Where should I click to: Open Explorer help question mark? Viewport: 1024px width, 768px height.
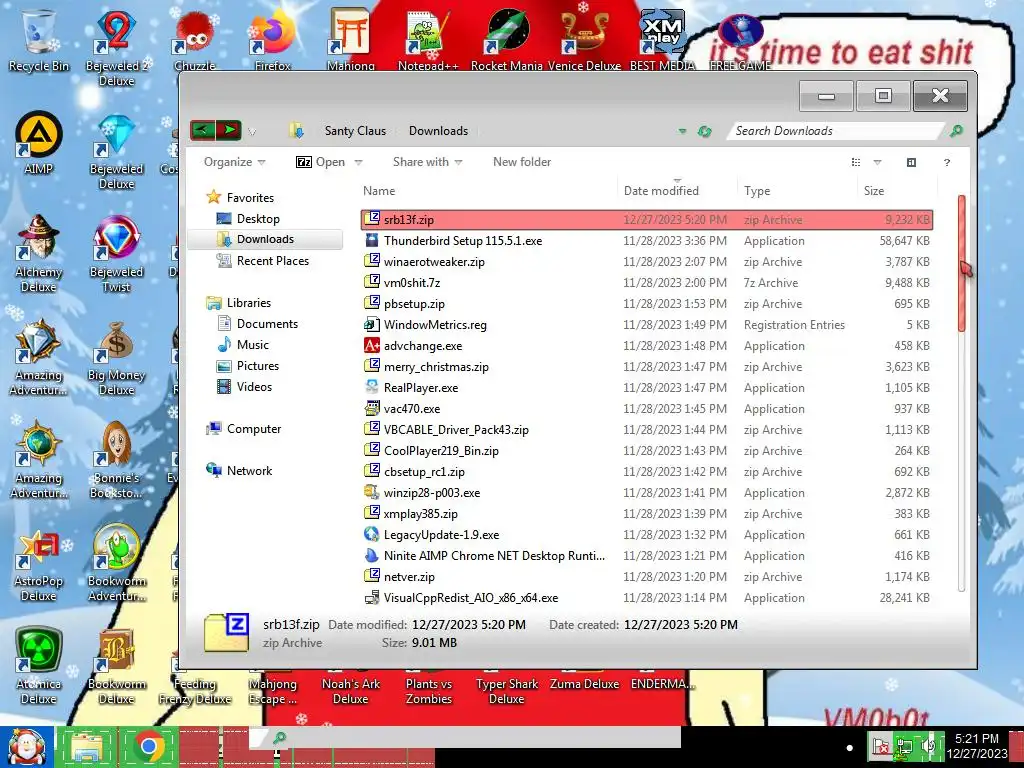pyautogui.click(x=946, y=162)
